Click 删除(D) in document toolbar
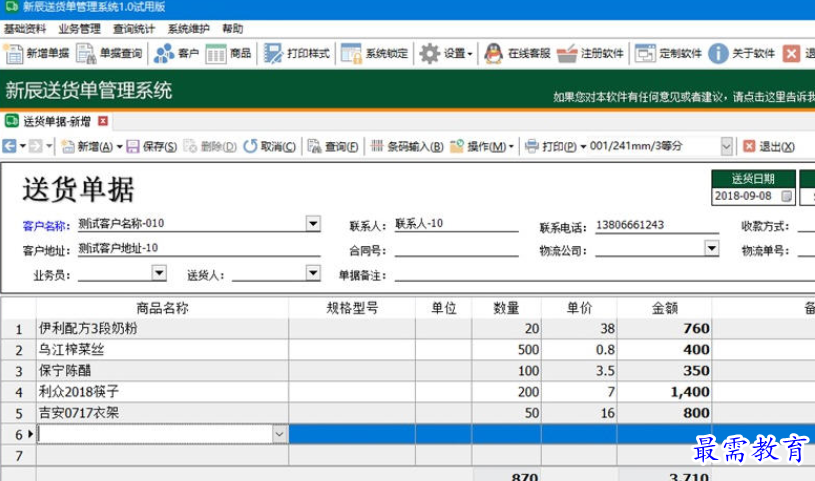 pyautogui.click(x=211, y=147)
